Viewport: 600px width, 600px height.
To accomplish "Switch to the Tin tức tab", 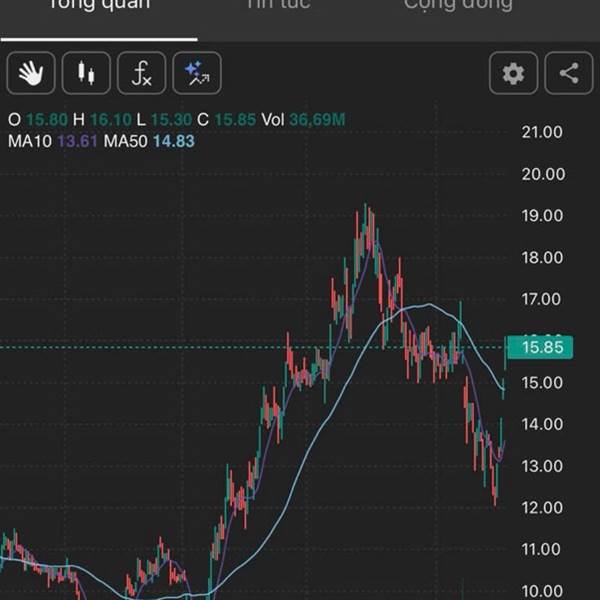I will (278, 5).
